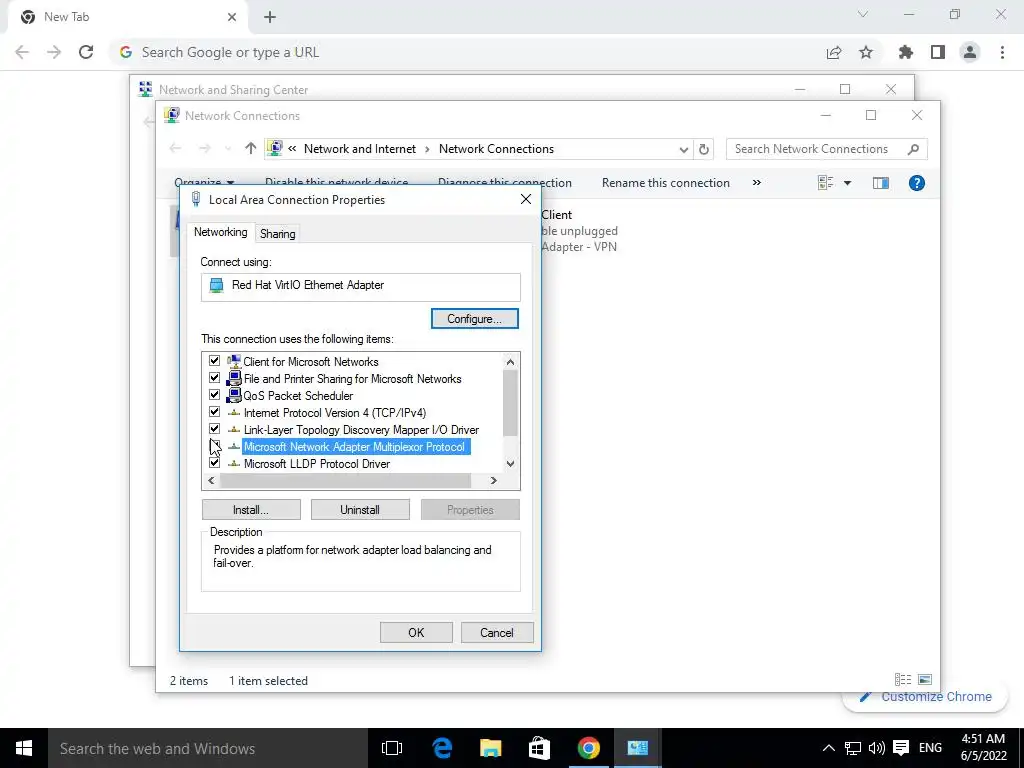
Task: Select Microsoft Network Adapter Multiplexor Protocol row
Action: tap(355, 447)
